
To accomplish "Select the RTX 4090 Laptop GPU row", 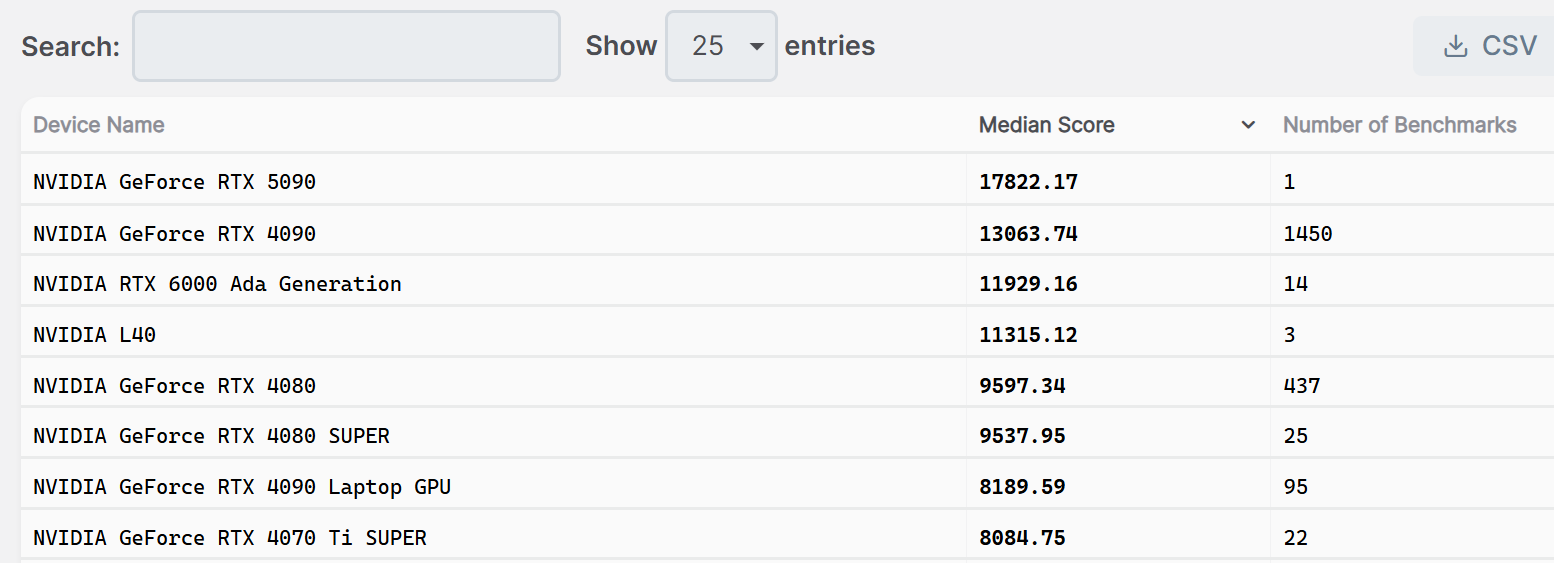I will [242, 487].
